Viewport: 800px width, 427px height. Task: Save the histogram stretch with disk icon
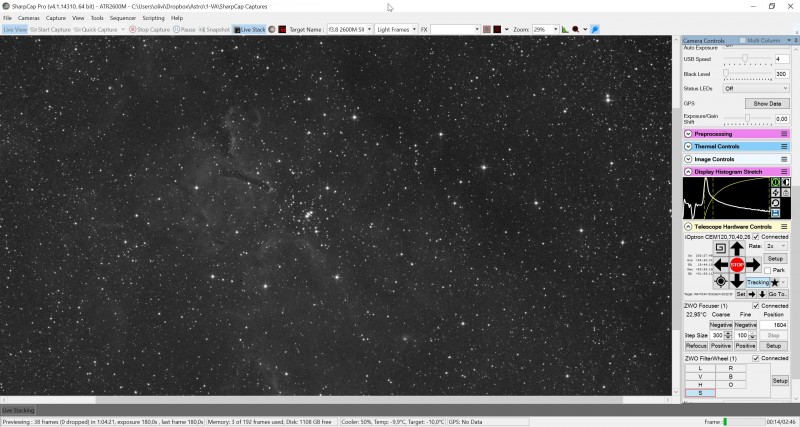pos(776,213)
